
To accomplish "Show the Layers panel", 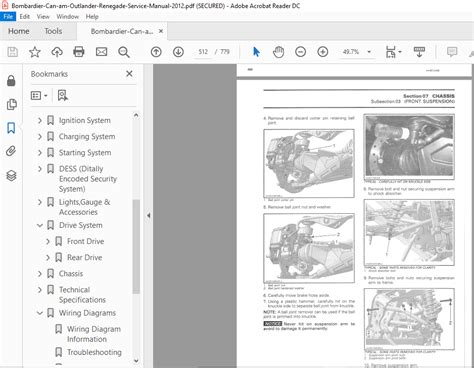I will [x=11, y=175].
